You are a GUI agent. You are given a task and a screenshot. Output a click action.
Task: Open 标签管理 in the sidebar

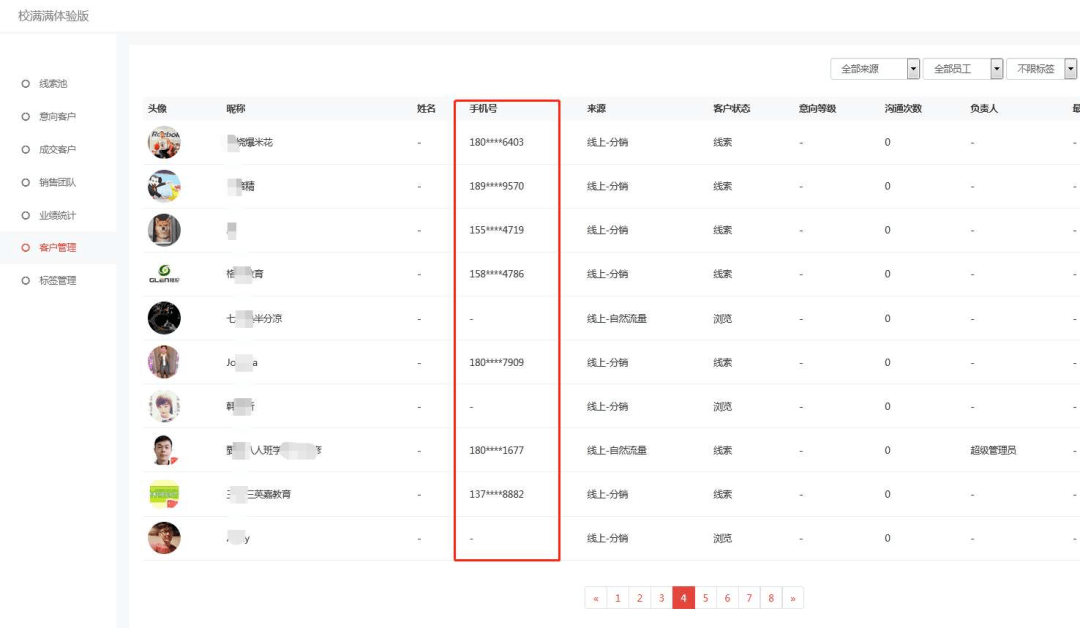[x=57, y=281]
